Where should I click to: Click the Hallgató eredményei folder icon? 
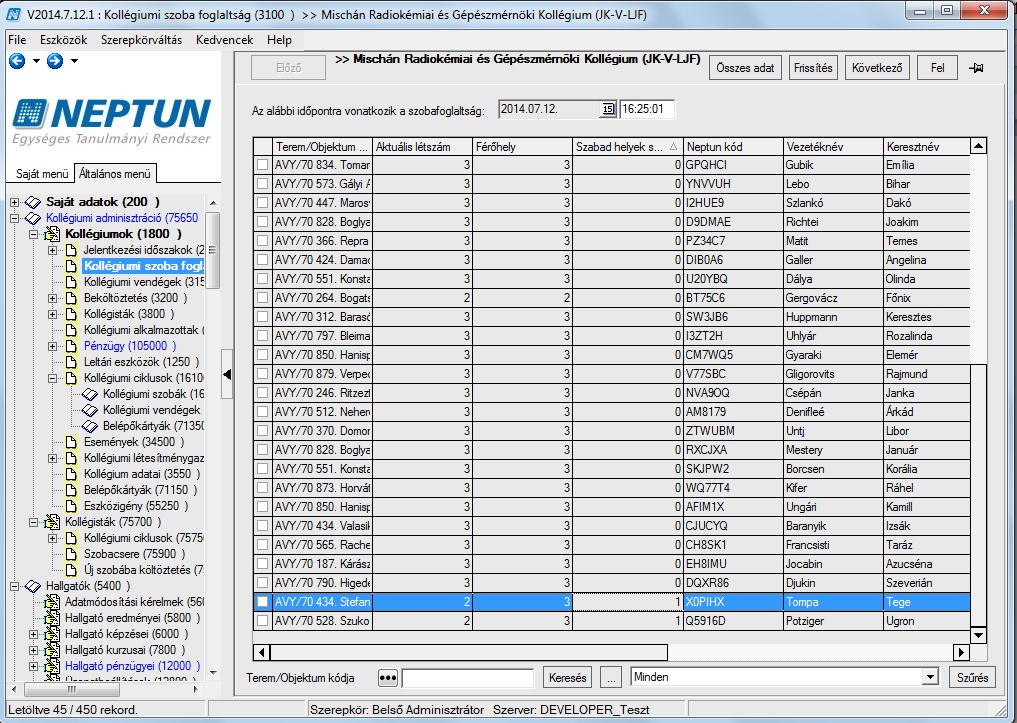click(52, 618)
